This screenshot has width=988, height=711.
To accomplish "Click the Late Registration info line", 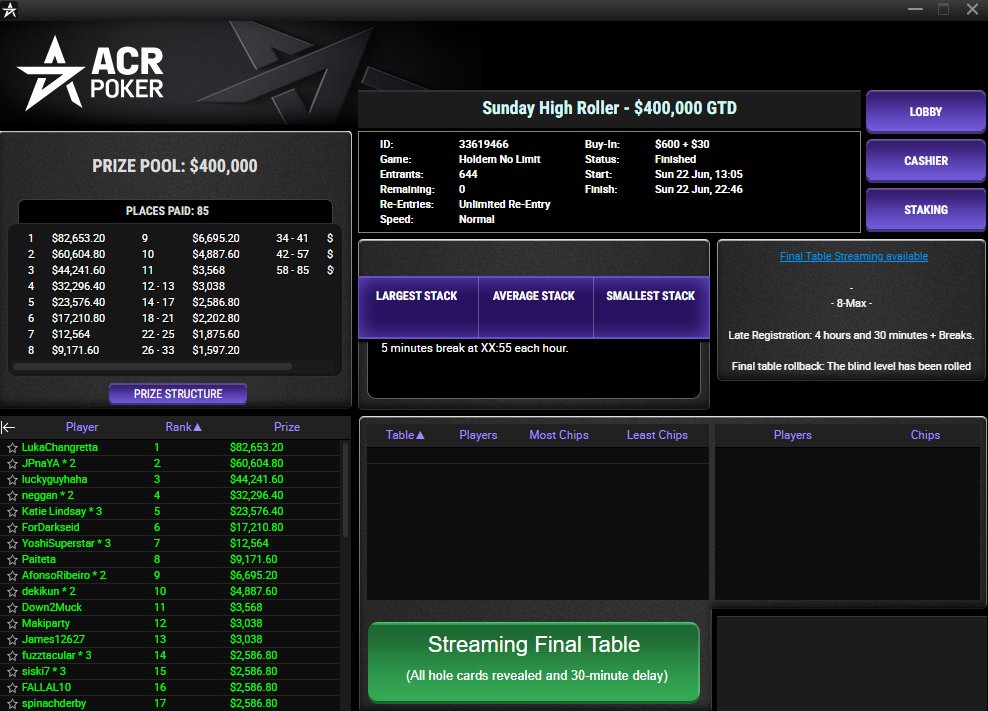I will (851, 335).
